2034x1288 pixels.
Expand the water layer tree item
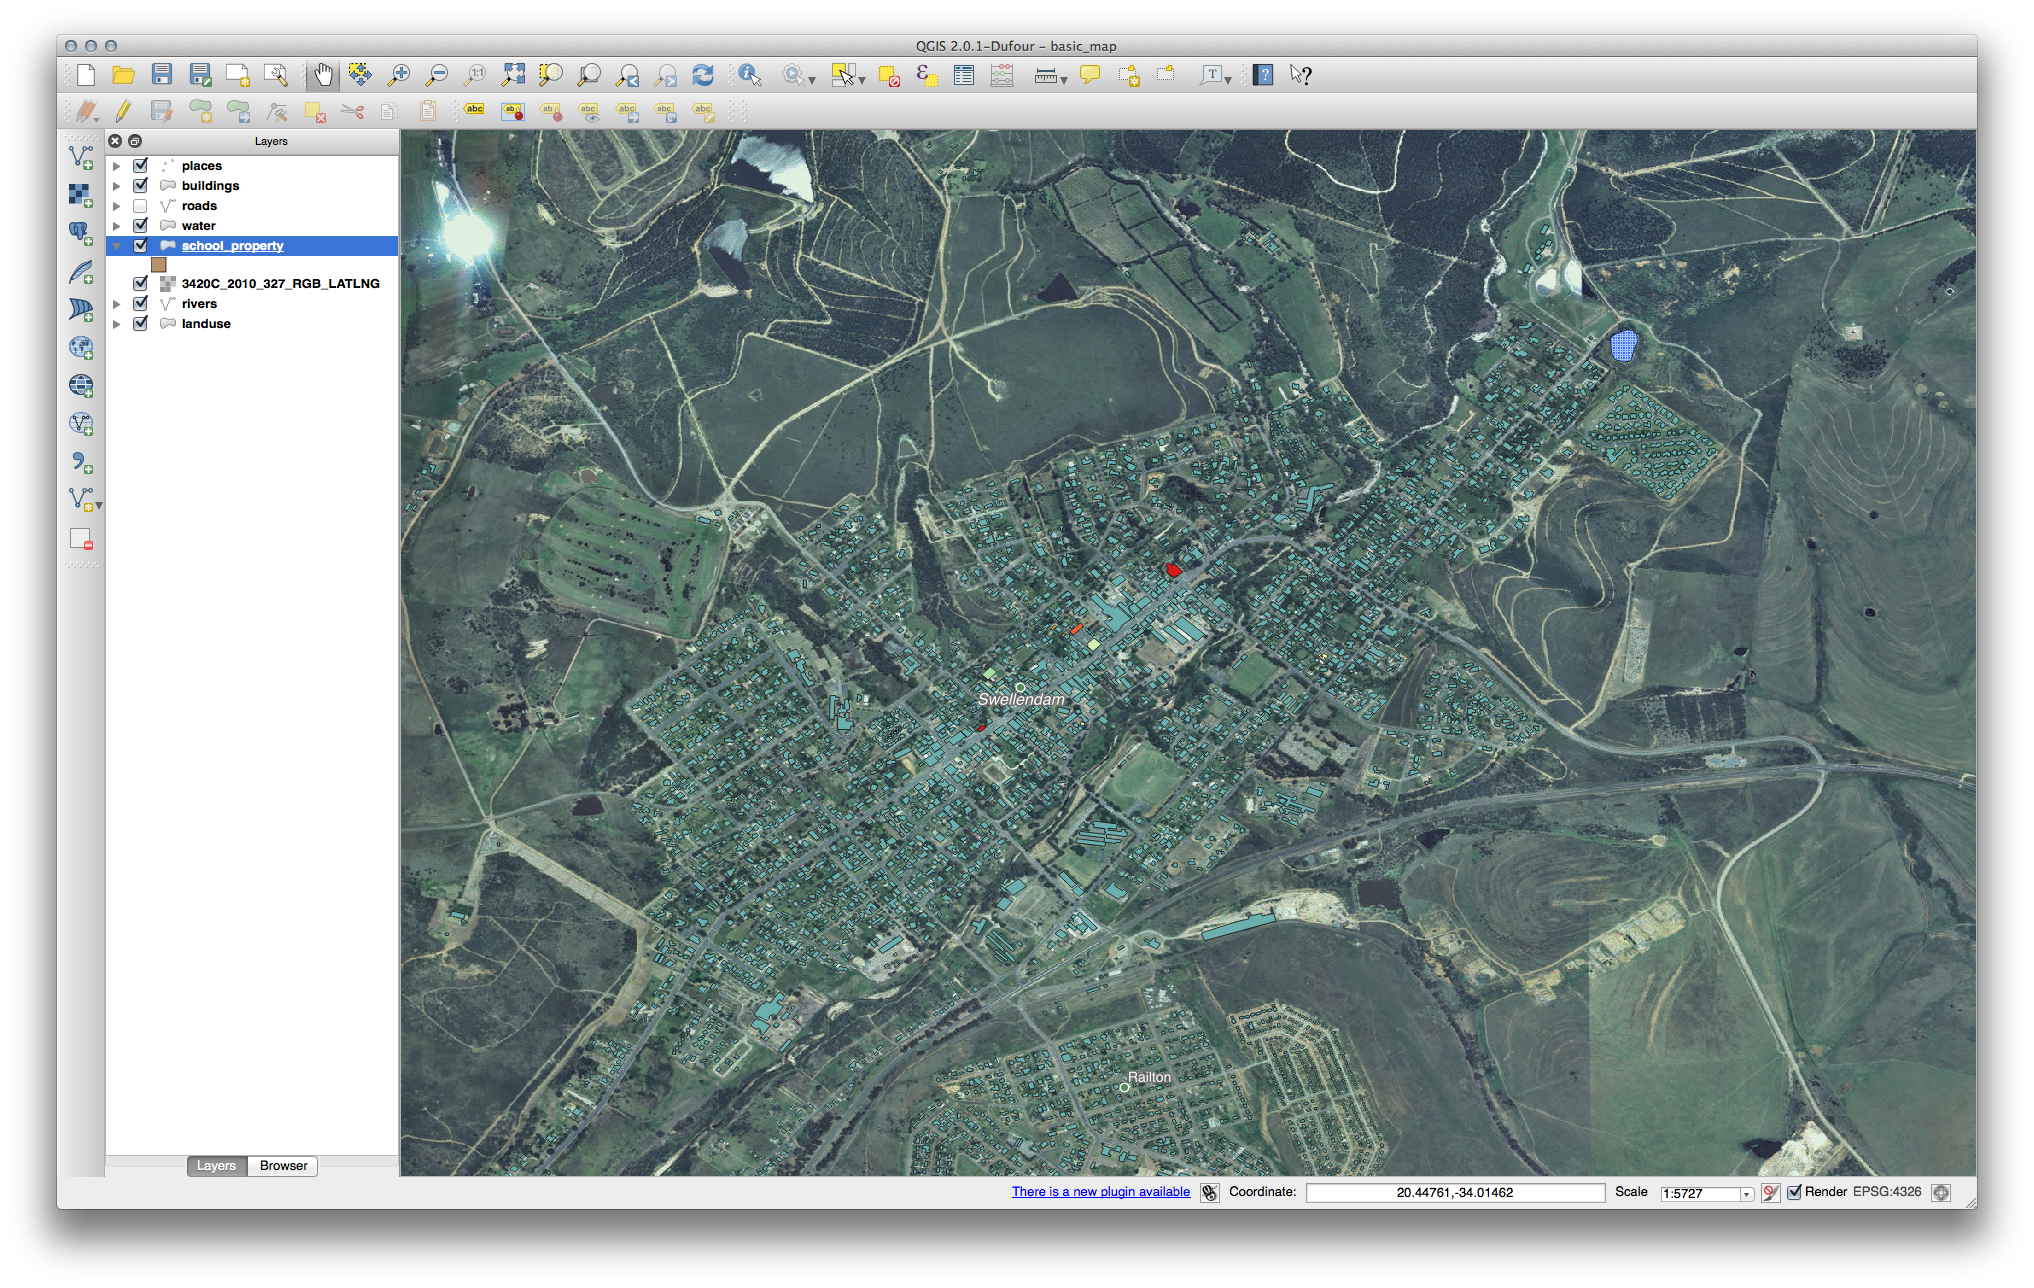click(117, 225)
